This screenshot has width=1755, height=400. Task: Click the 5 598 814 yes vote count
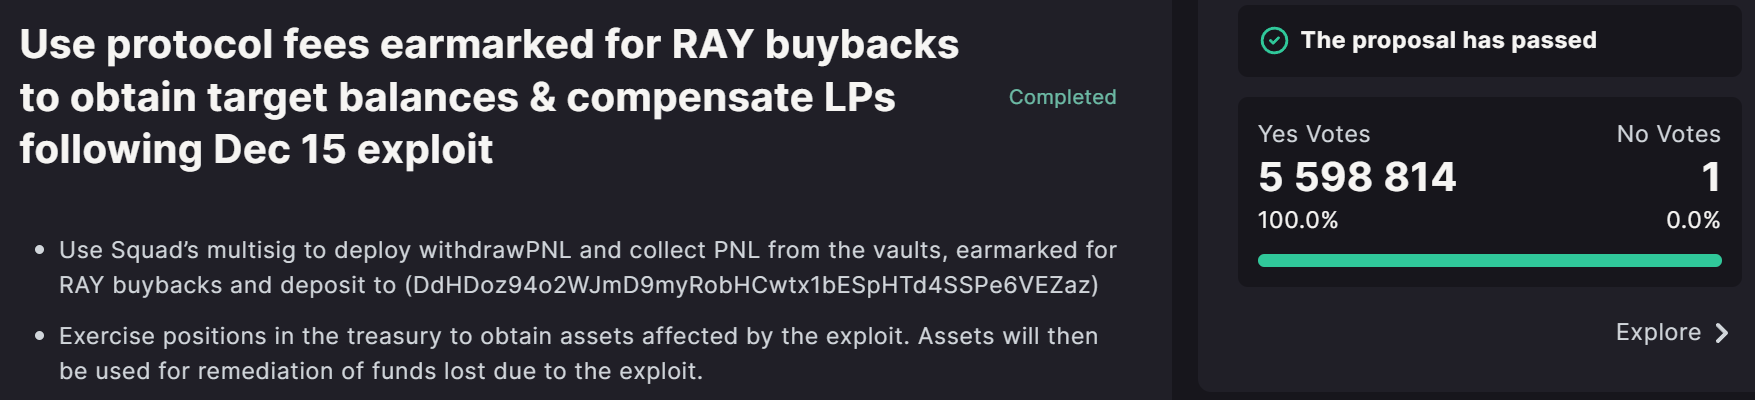coord(1357,177)
